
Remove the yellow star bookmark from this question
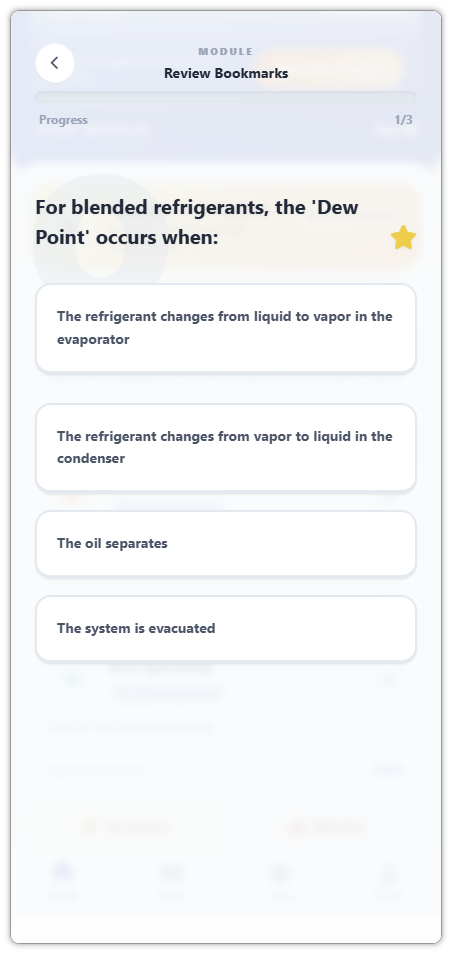click(x=403, y=237)
